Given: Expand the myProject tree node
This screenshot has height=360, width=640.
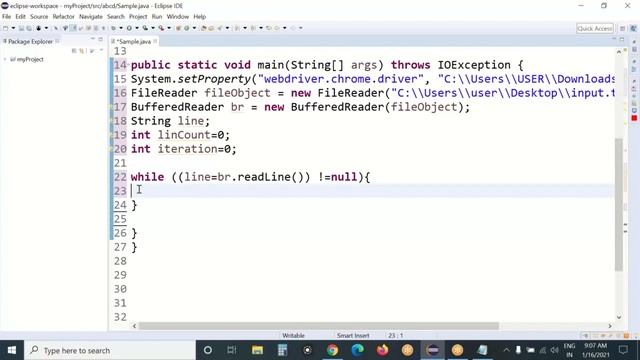Looking at the screenshot, I should click(5, 59).
